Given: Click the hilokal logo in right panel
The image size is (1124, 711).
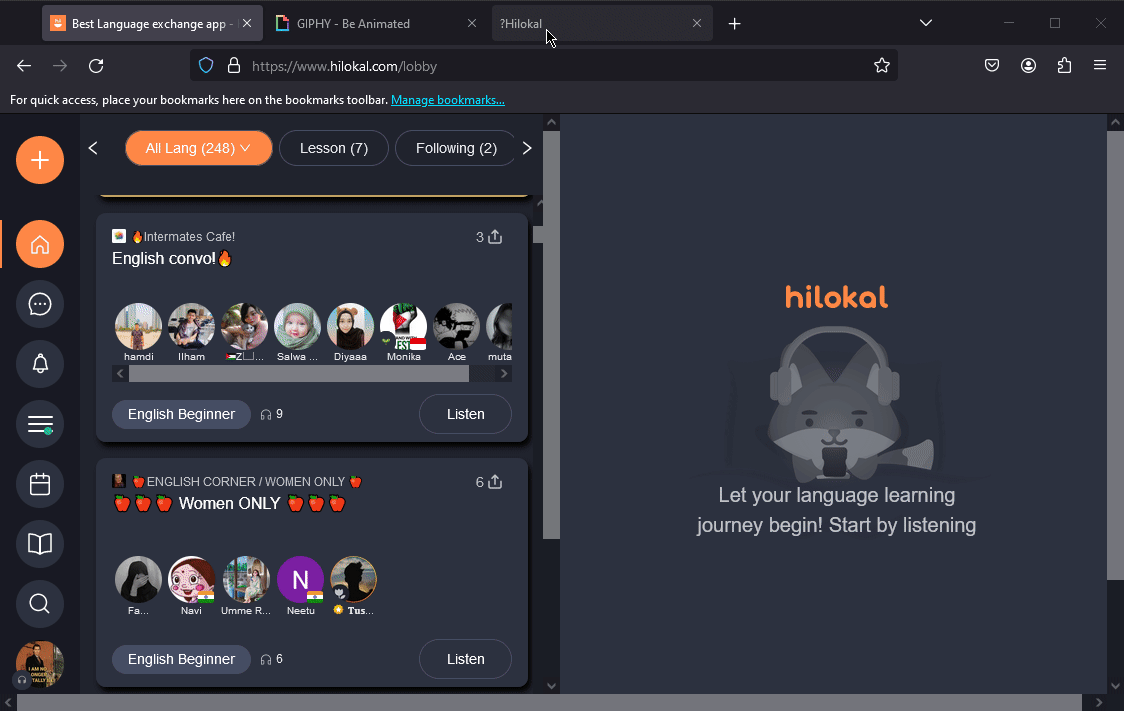Looking at the screenshot, I should [x=837, y=297].
